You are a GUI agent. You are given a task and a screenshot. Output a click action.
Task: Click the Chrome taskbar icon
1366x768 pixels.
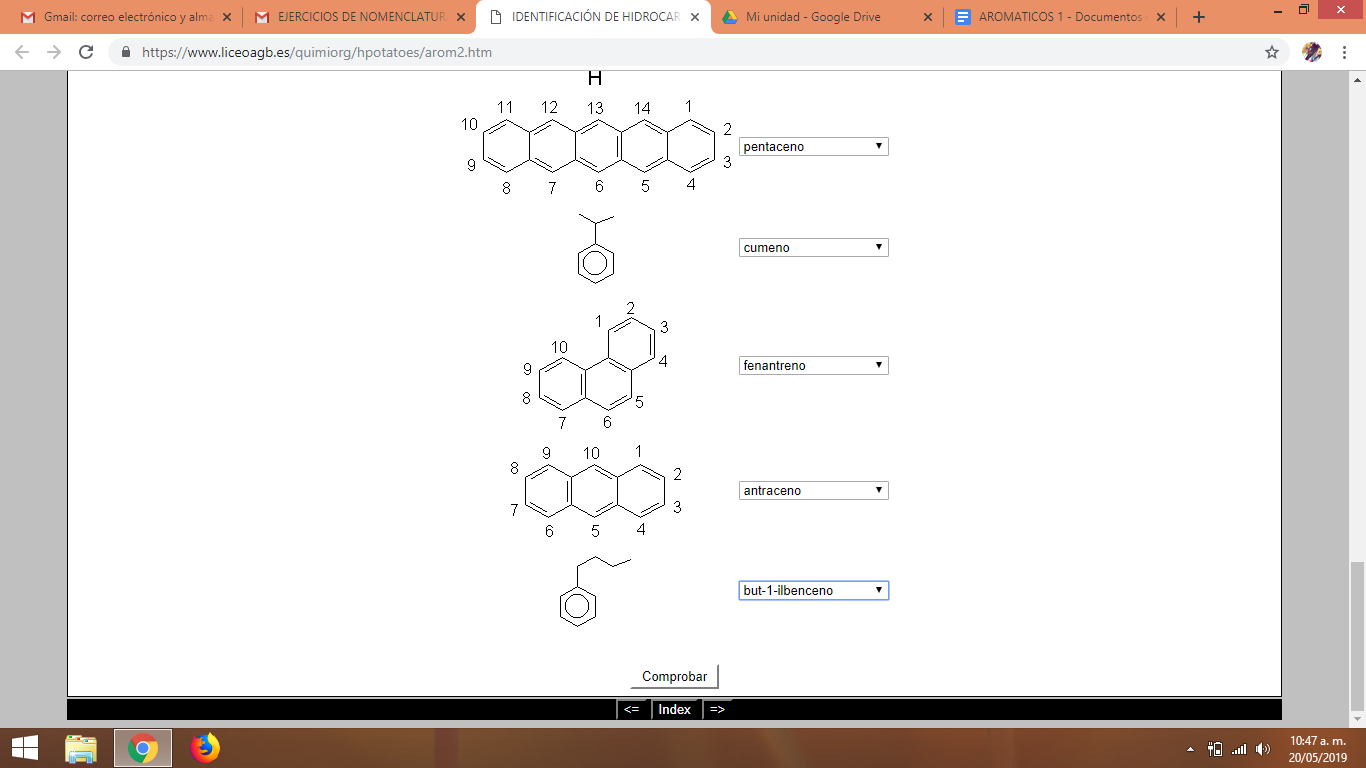pos(143,748)
